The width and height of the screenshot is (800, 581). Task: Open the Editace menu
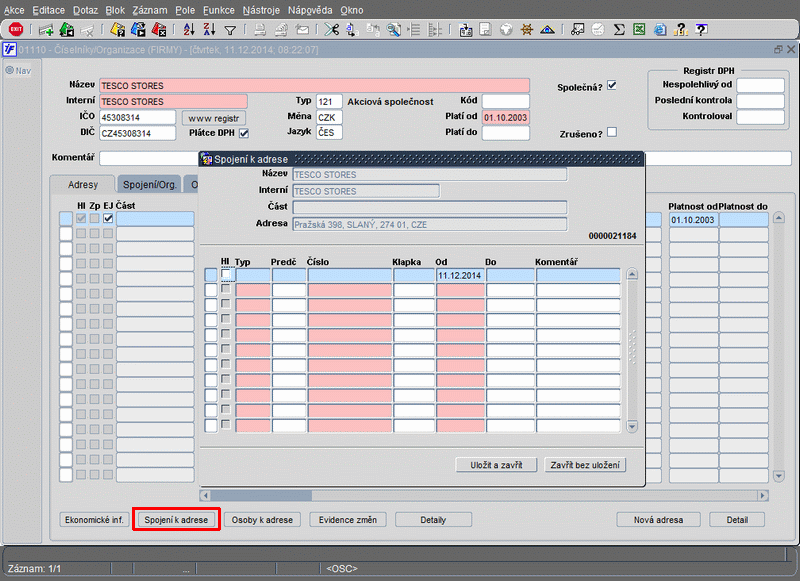pos(48,10)
